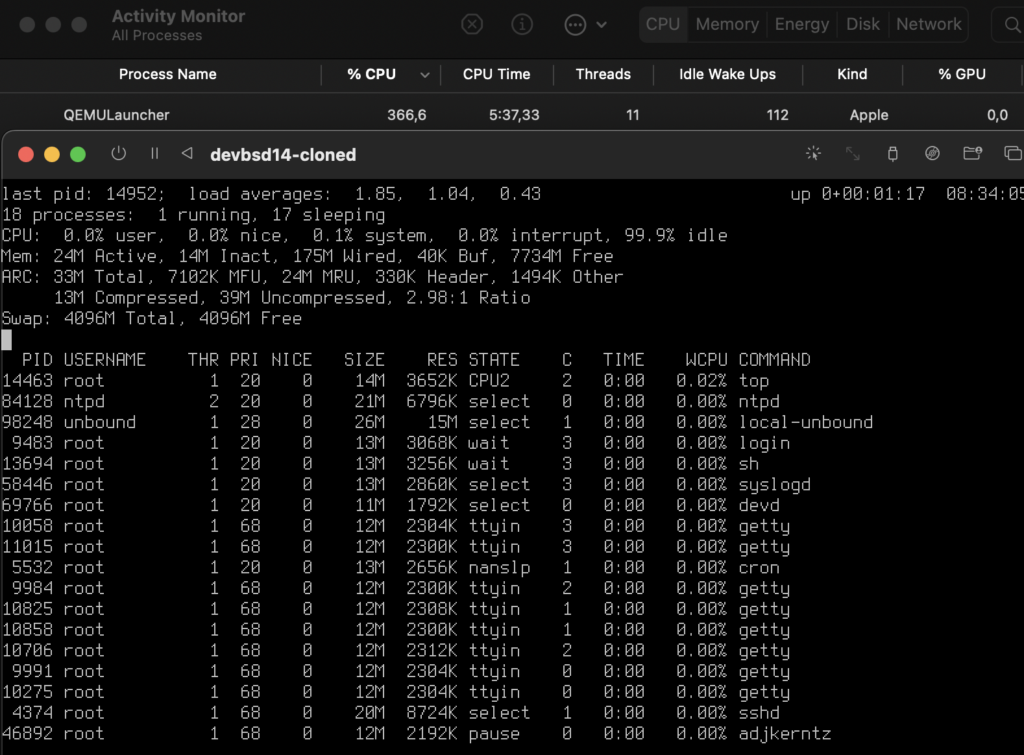Pause the devbsd14-cloned virtual machine
Screen dimensions: 1024x755
[154, 153]
